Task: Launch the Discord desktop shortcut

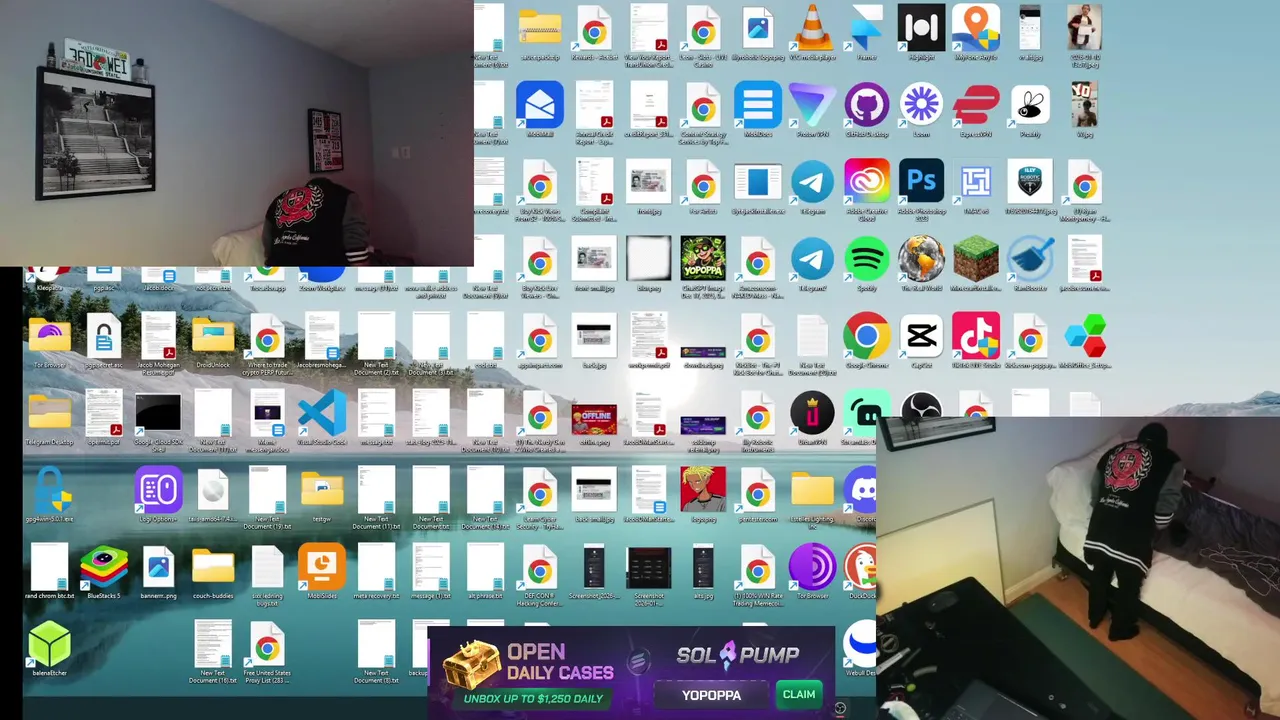Action: tap(862, 490)
